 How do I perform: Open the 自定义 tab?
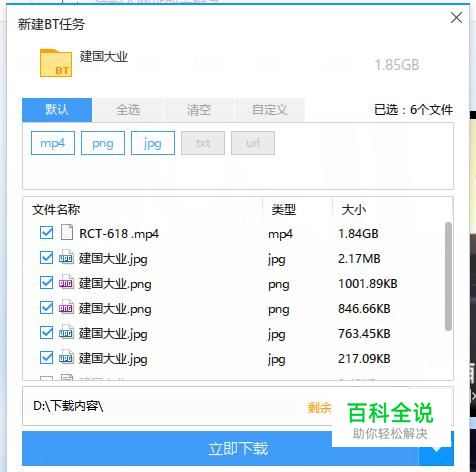[x=270, y=110]
